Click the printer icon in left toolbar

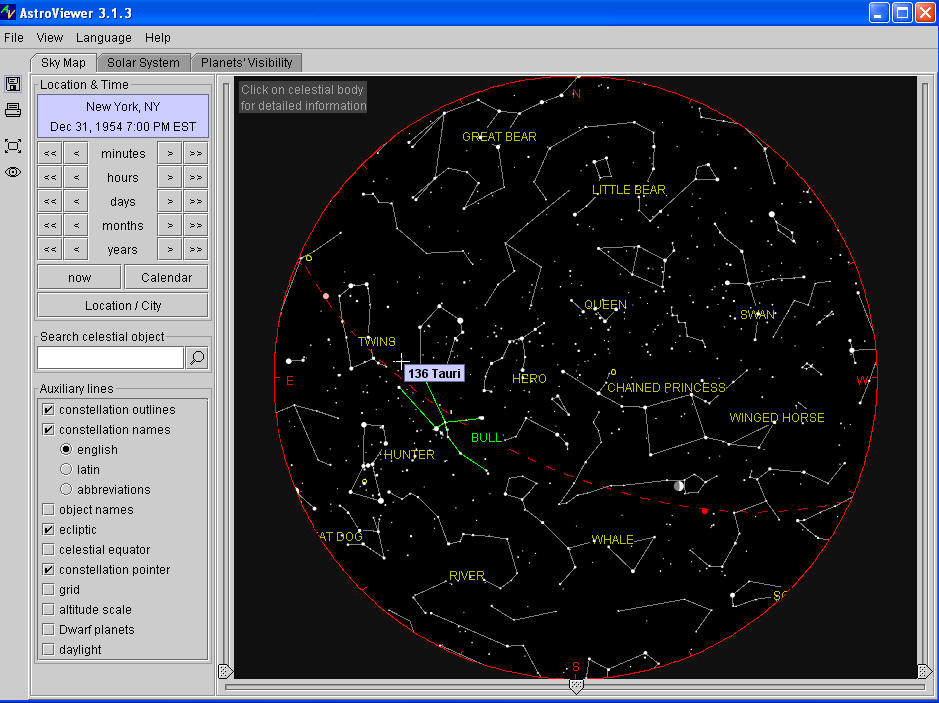[13, 110]
